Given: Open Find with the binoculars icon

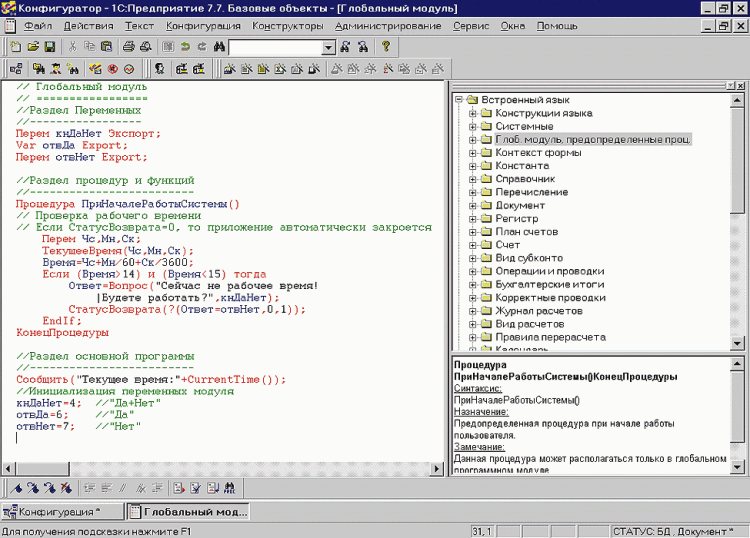Looking at the screenshot, I should [219, 46].
